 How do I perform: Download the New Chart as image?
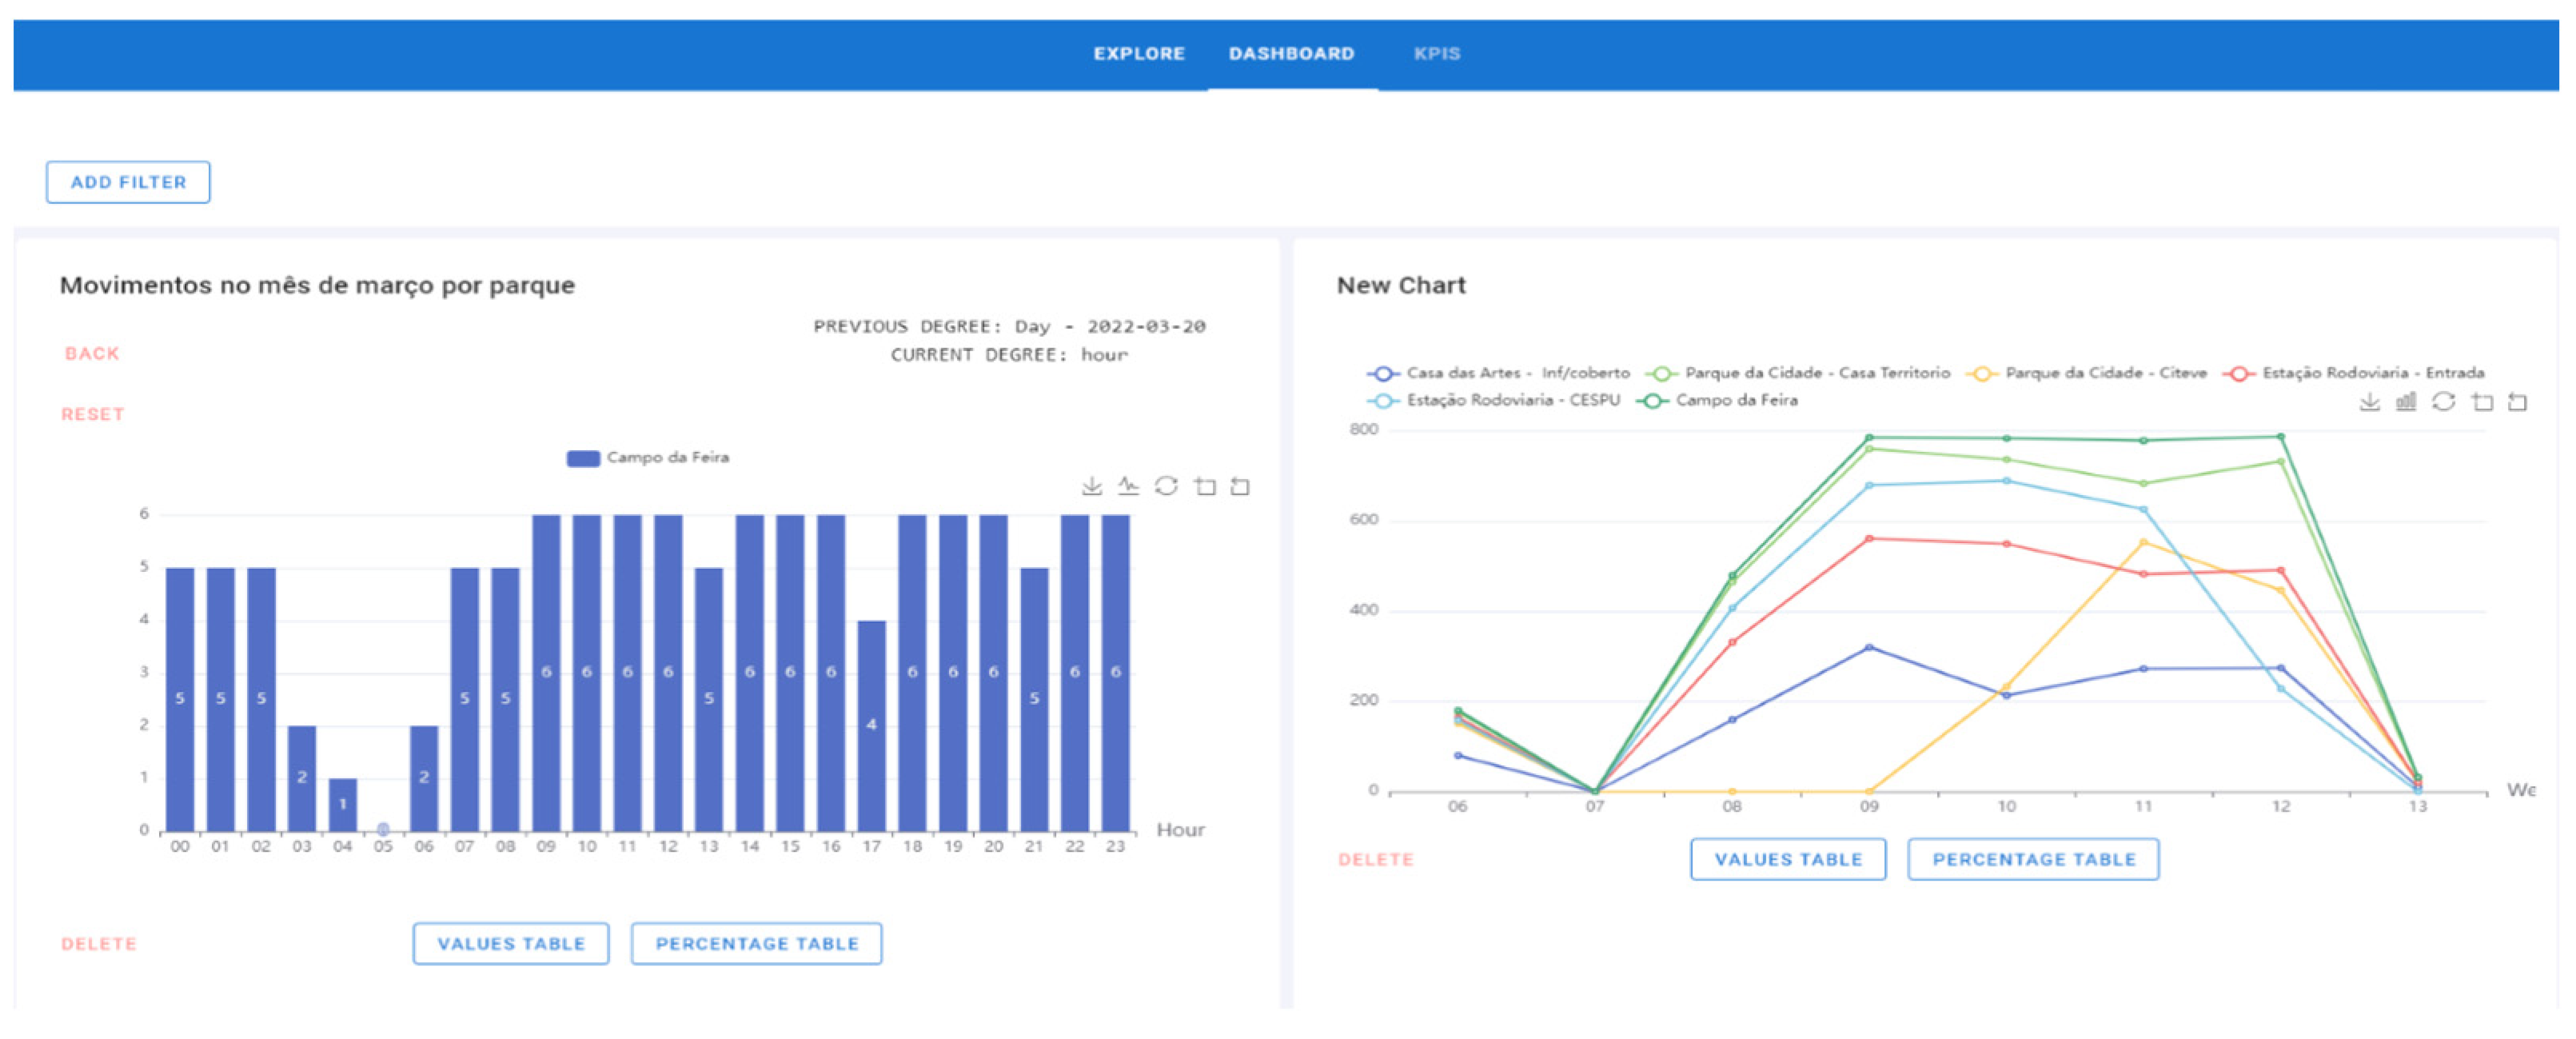2369,402
